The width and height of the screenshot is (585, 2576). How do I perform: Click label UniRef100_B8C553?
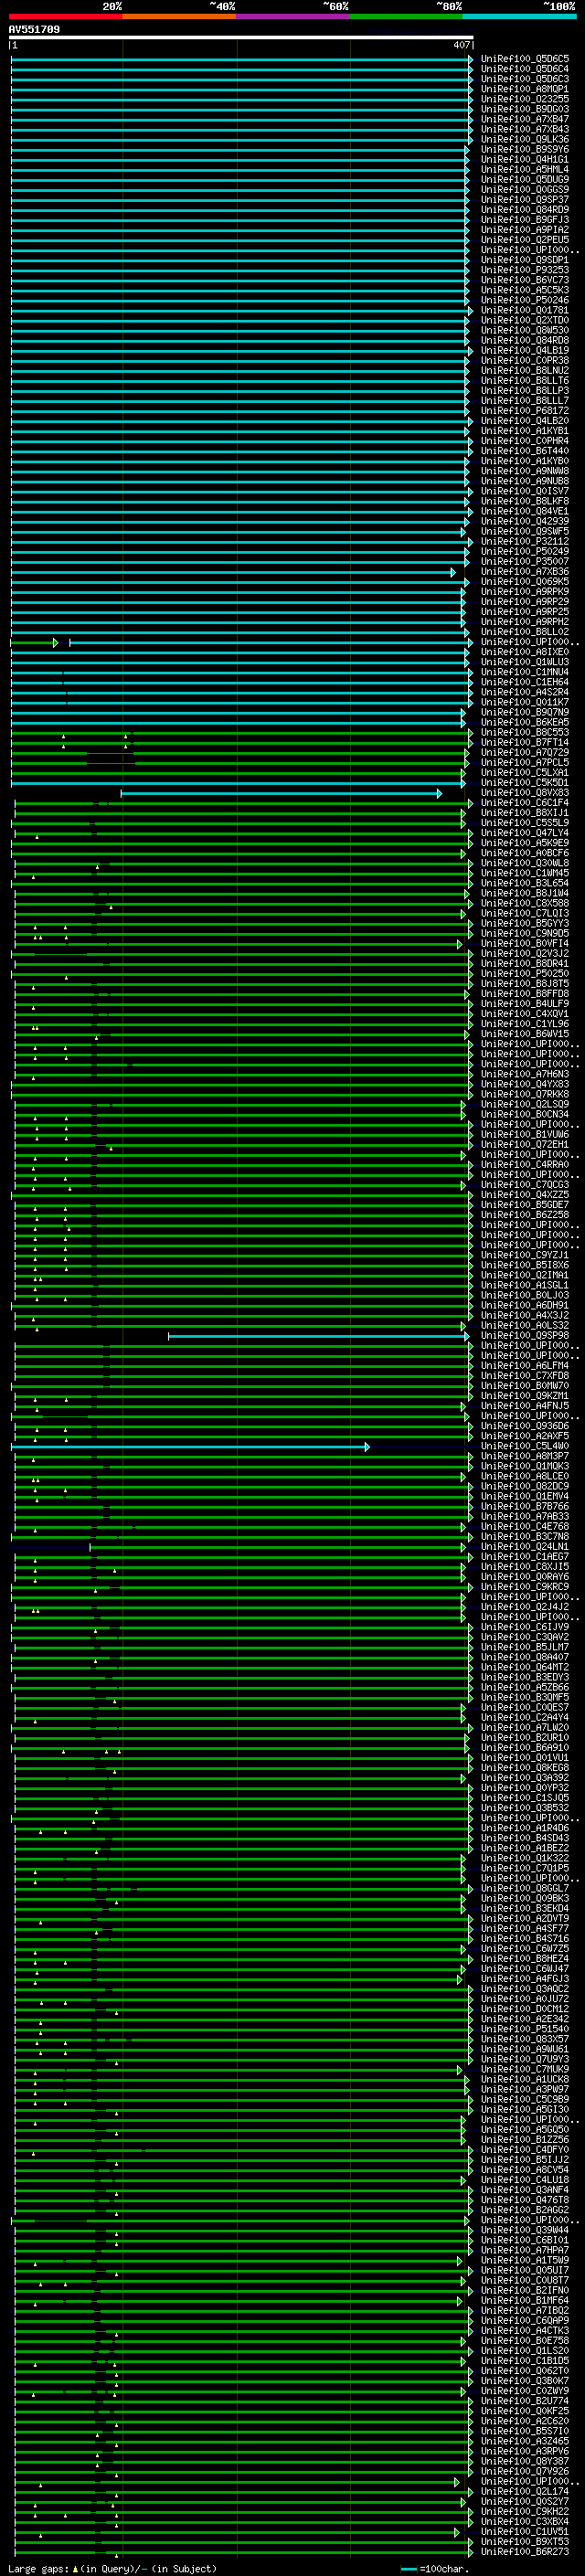(525, 732)
